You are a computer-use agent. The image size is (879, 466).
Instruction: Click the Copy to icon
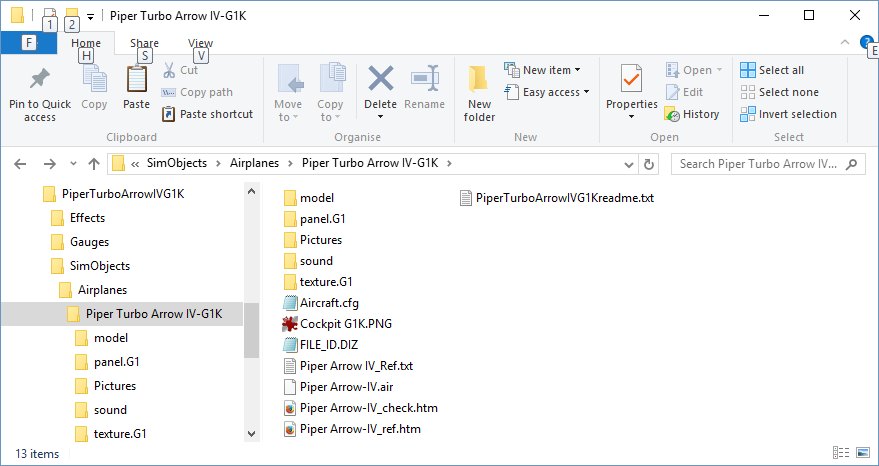[x=332, y=79]
